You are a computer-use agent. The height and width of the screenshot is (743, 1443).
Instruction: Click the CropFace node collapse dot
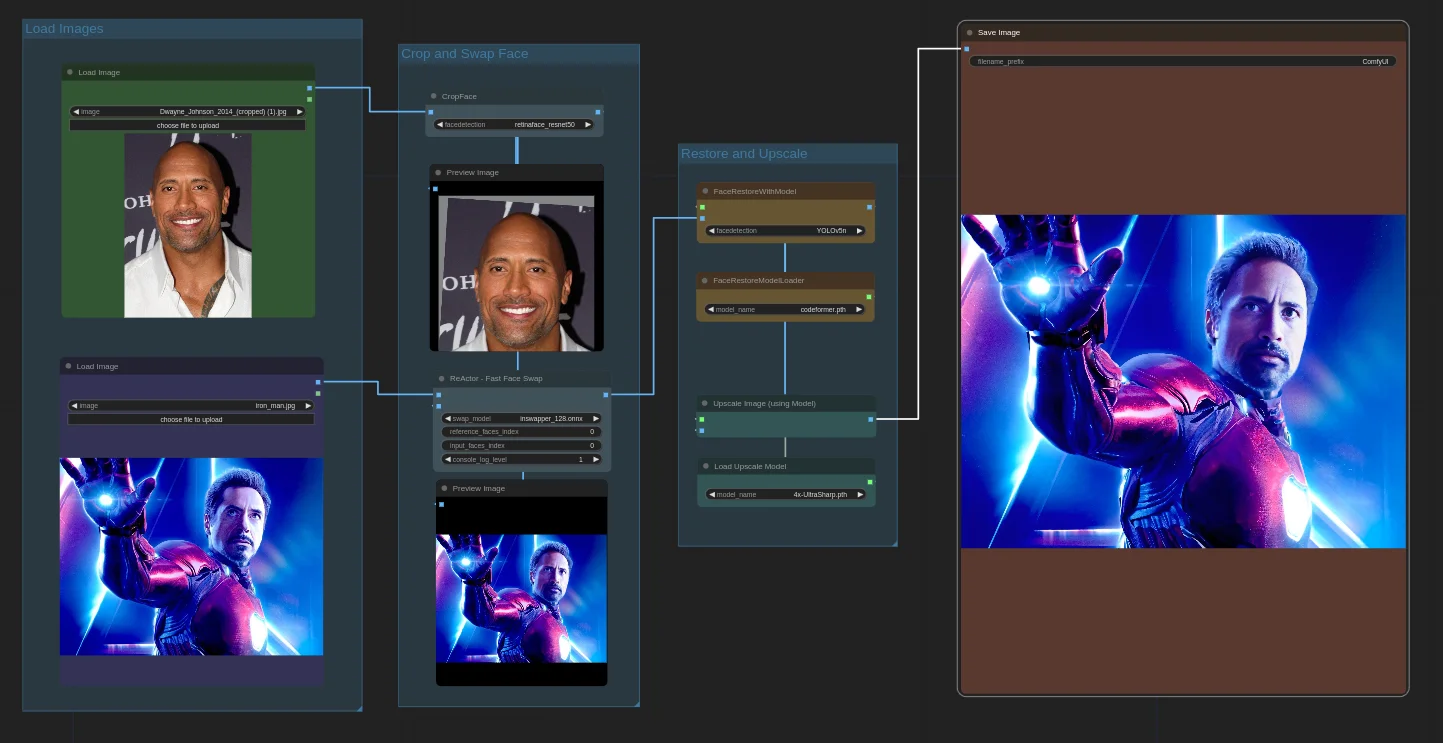(x=433, y=96)
